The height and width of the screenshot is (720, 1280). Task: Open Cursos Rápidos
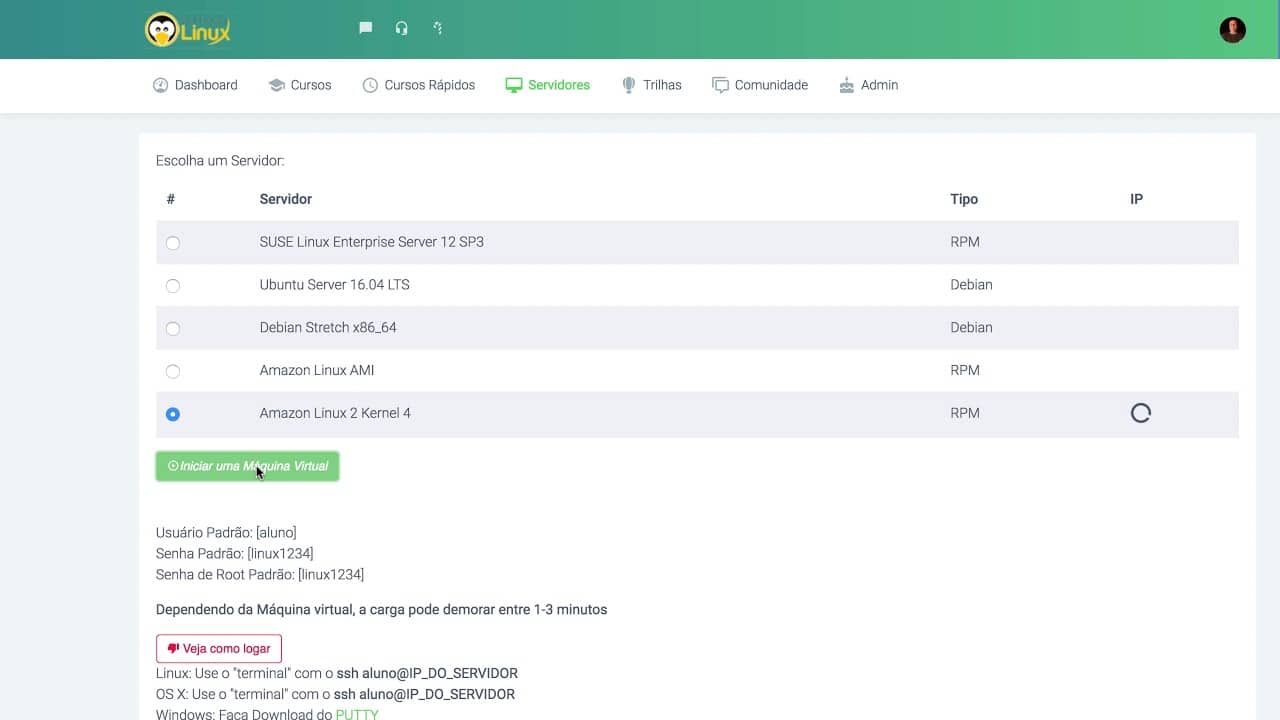point(418,85)
